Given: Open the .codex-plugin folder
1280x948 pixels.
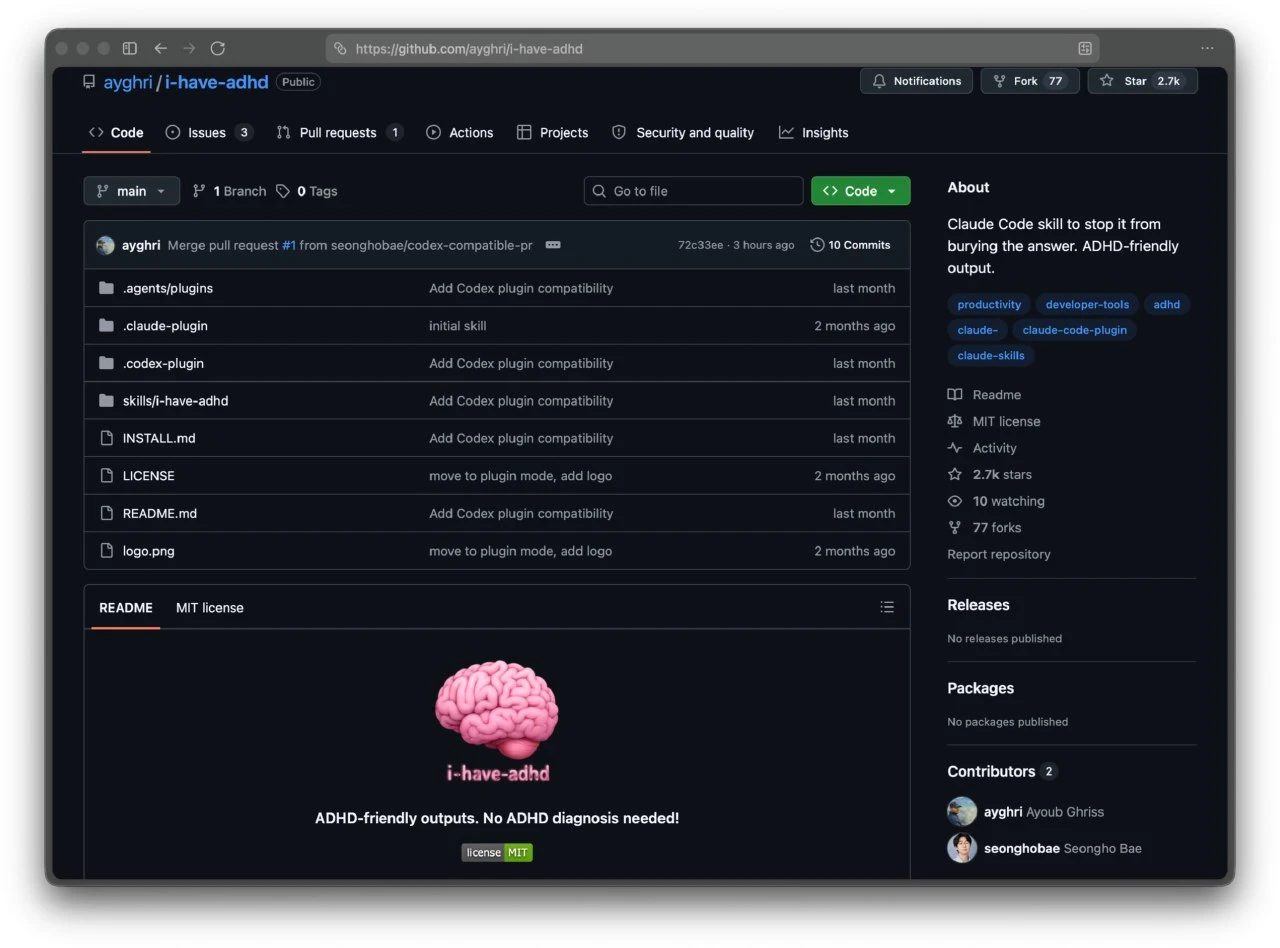Looking at the screenshot, I should 163,363.
